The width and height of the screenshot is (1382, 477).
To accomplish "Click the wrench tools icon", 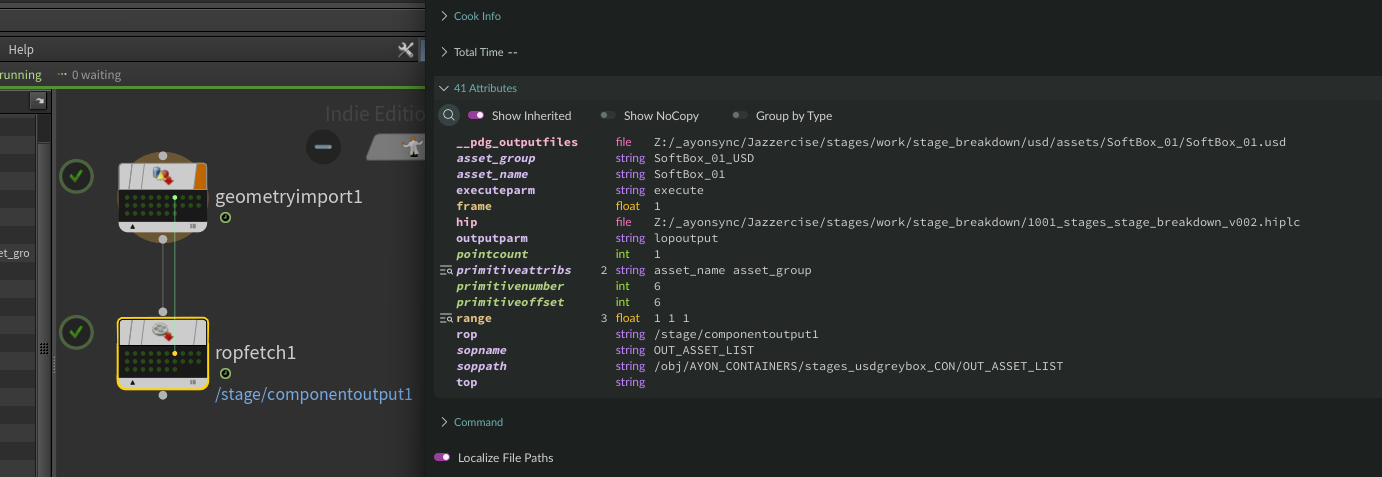I will [405, 50].
